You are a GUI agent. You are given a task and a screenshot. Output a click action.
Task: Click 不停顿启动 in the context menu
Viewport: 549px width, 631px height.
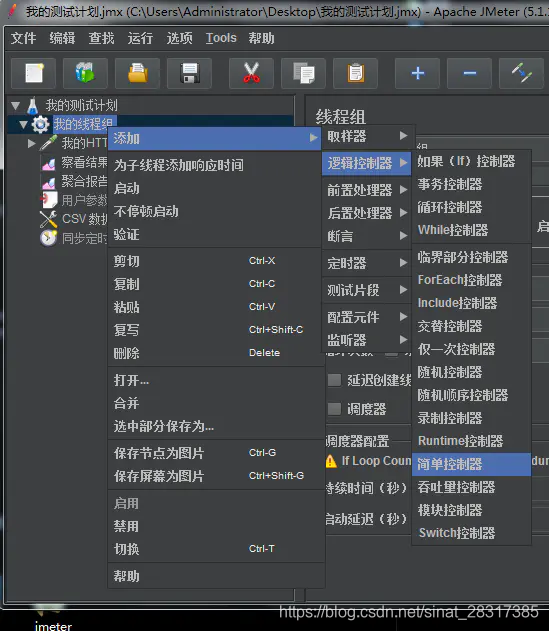216,211
